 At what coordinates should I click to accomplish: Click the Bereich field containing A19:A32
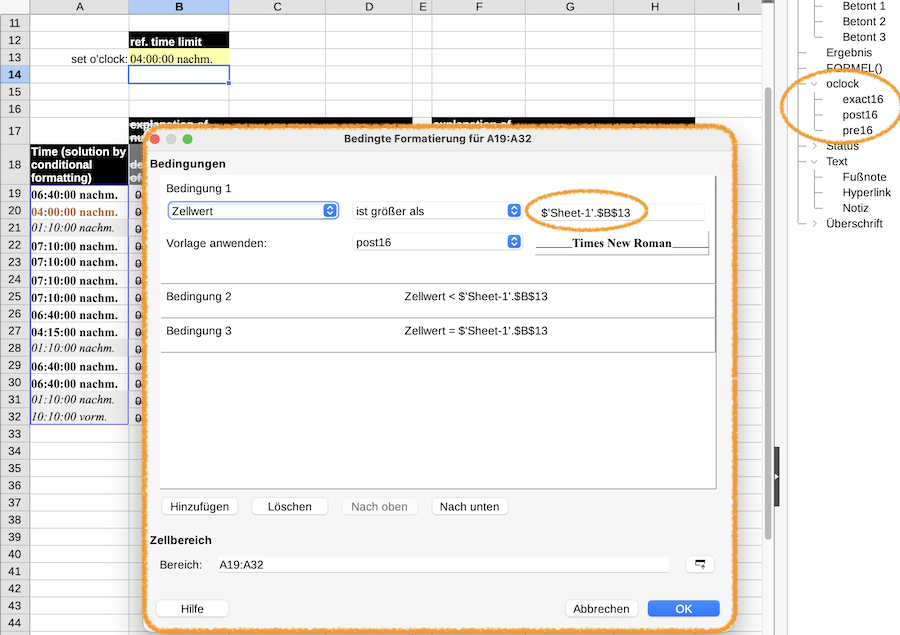point(443,564)
